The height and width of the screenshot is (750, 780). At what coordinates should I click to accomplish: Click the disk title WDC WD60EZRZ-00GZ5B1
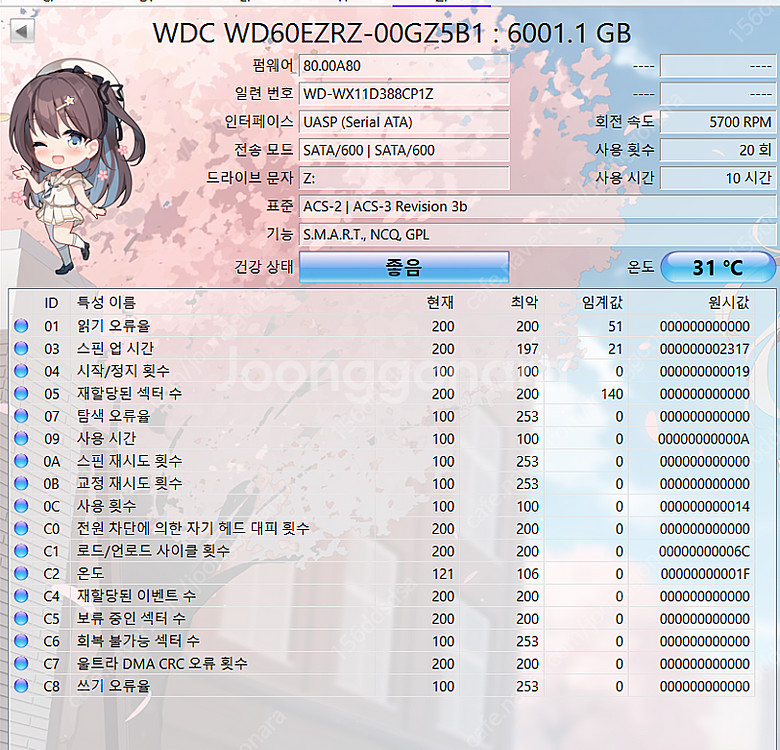click(318, 34)
